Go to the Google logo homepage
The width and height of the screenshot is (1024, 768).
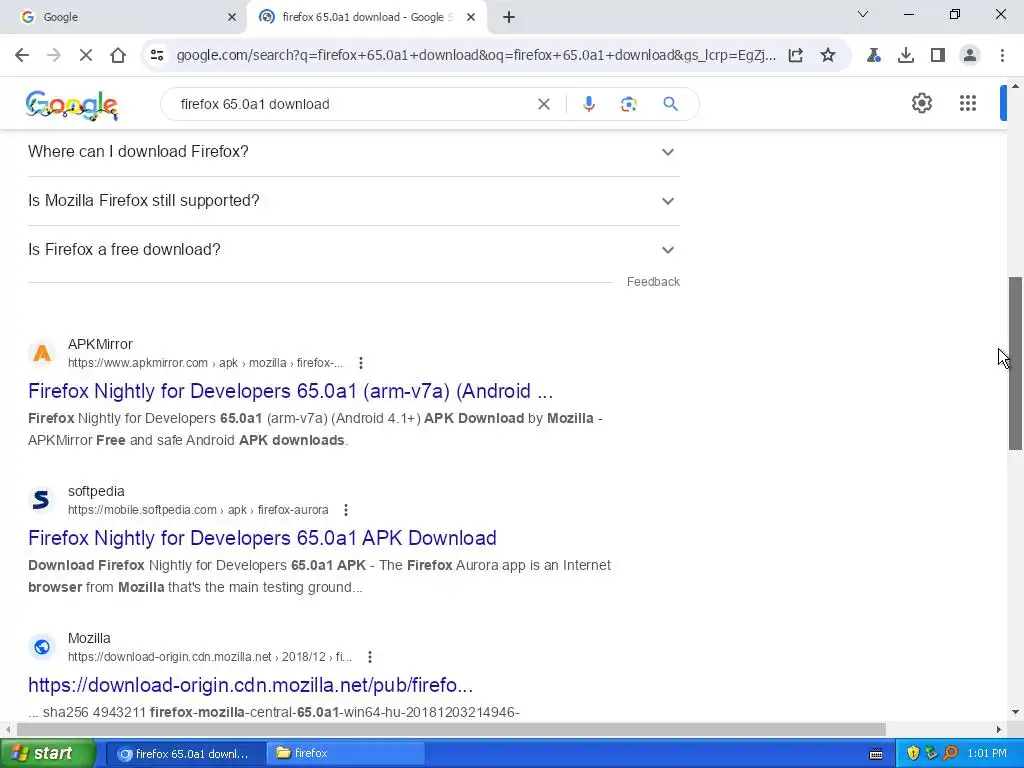[72, 104]
